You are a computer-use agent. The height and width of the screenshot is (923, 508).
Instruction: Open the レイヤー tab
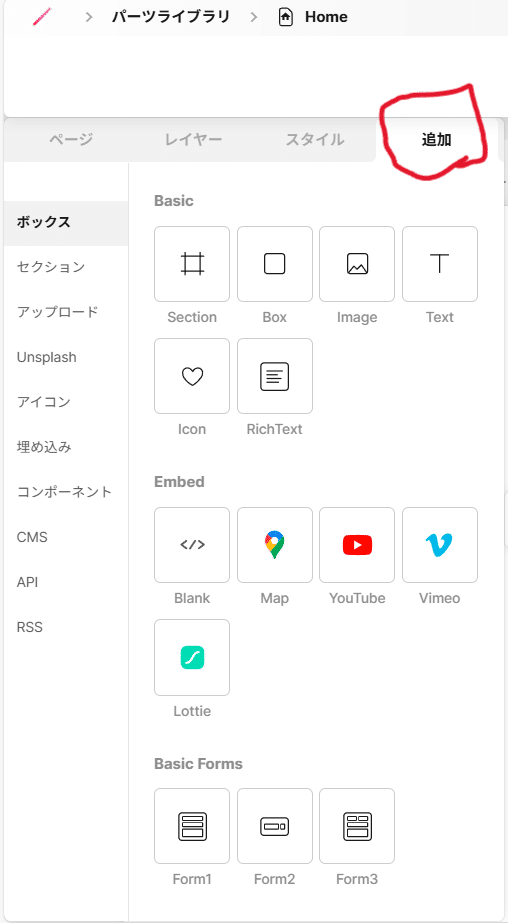coord(193,140)
